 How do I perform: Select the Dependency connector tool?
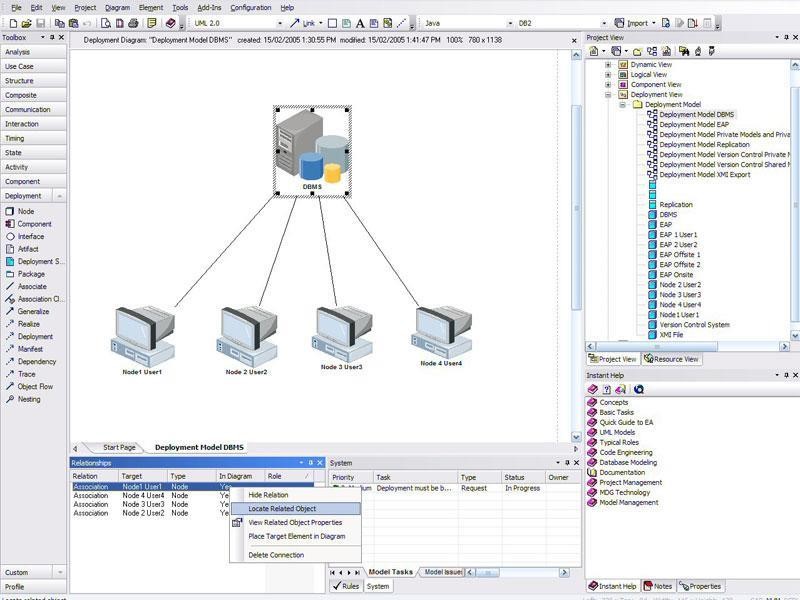[36, 361]
